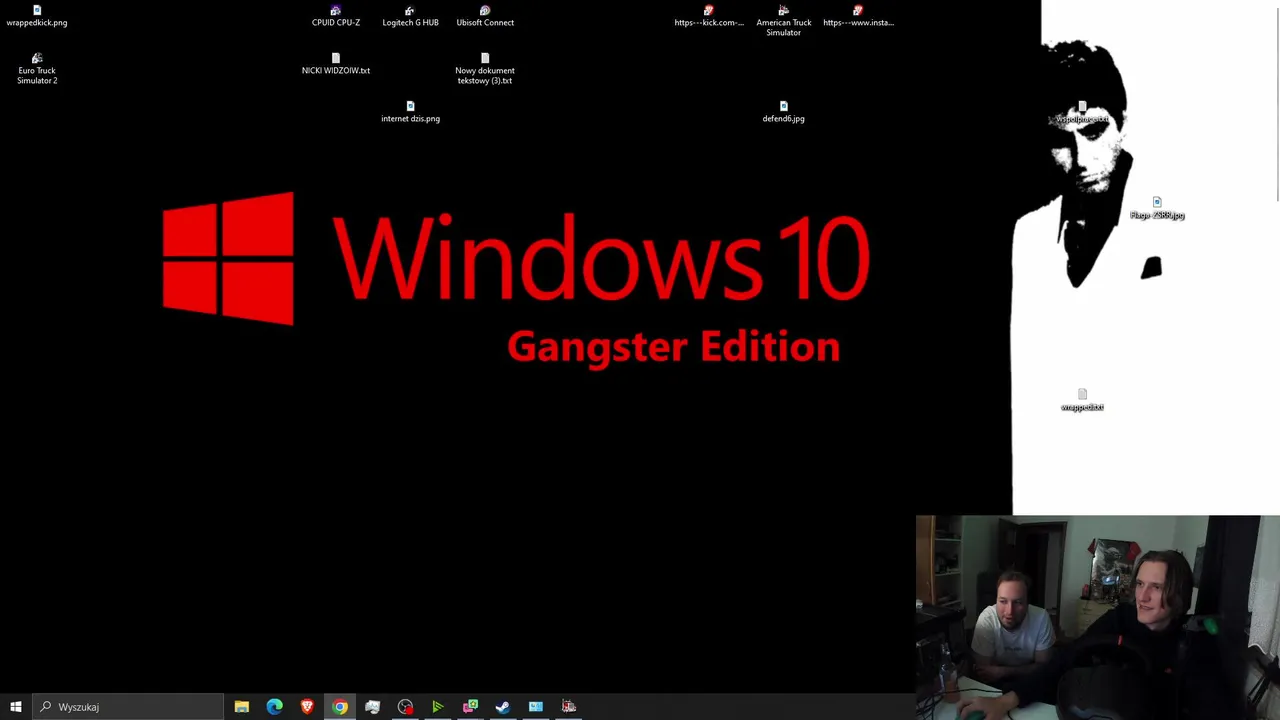Open Logitech G HUB desktop shortcut
Viewport: 1280px width, 720px height.
click(x=410, y=16)
